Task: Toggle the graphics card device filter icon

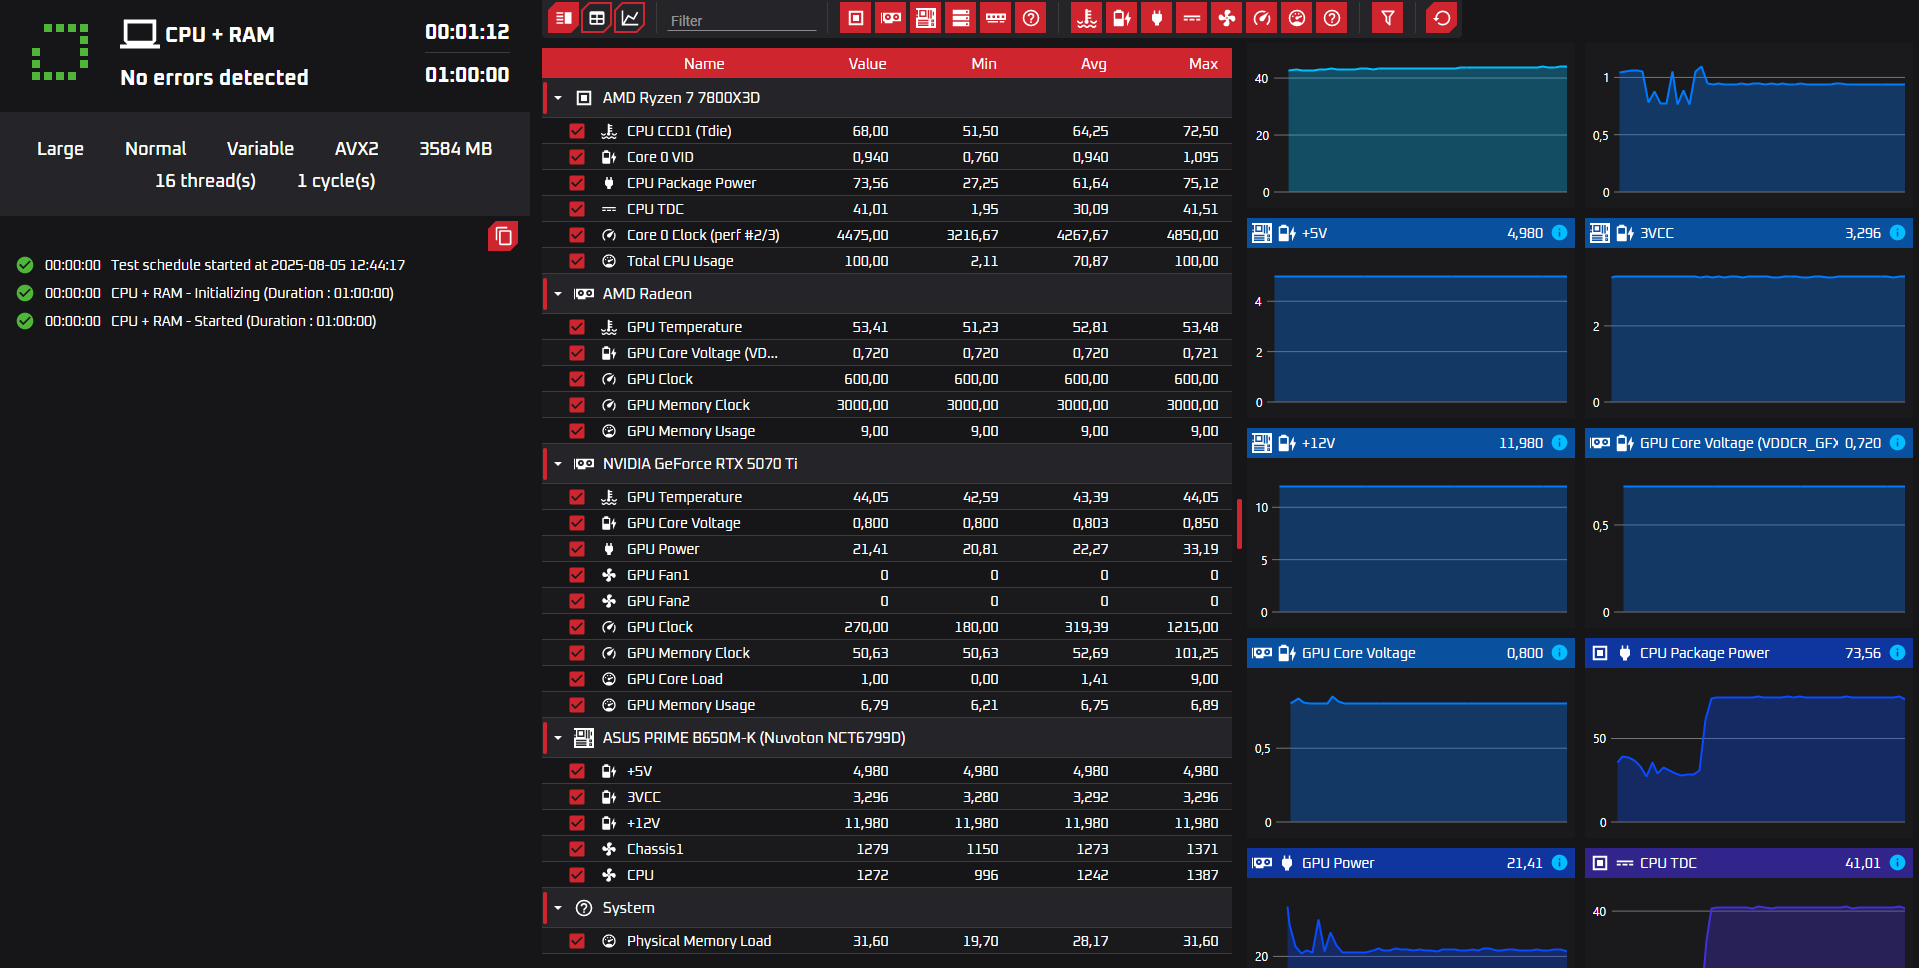Action: click(890, 18)
